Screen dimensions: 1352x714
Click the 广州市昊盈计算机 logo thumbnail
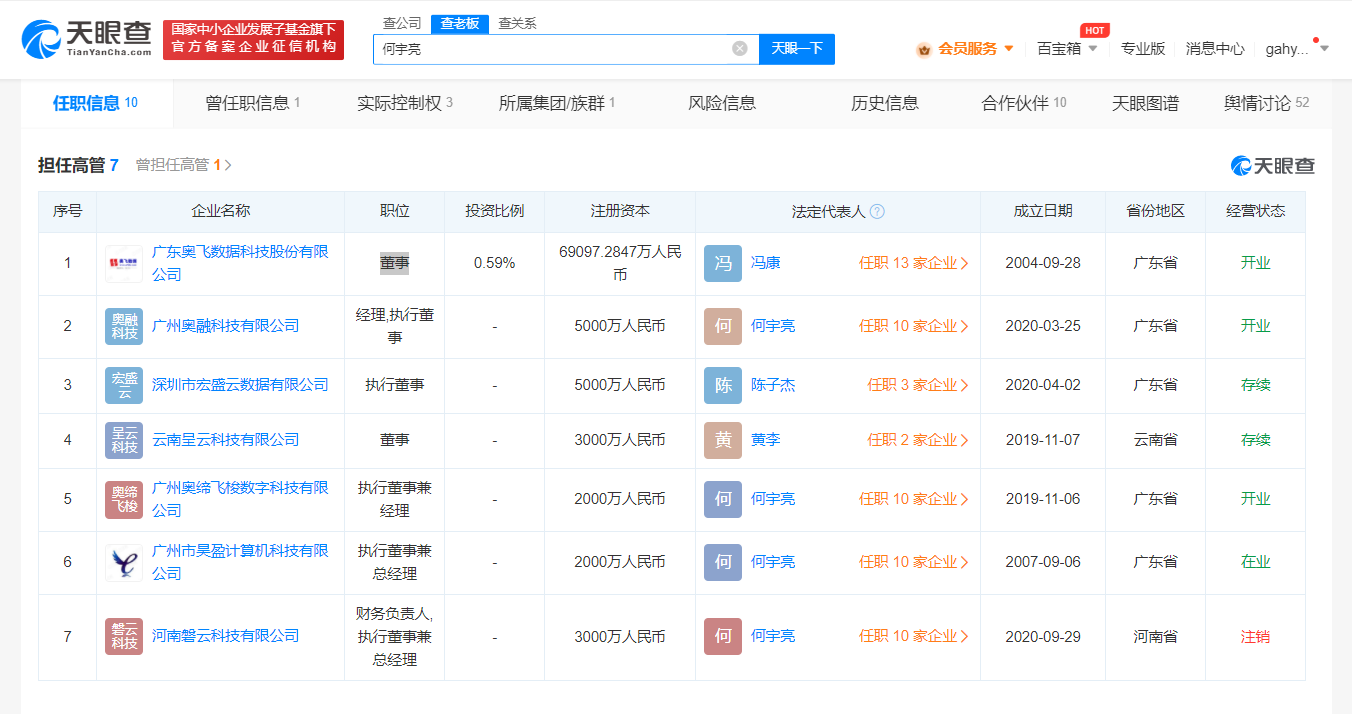124,562
